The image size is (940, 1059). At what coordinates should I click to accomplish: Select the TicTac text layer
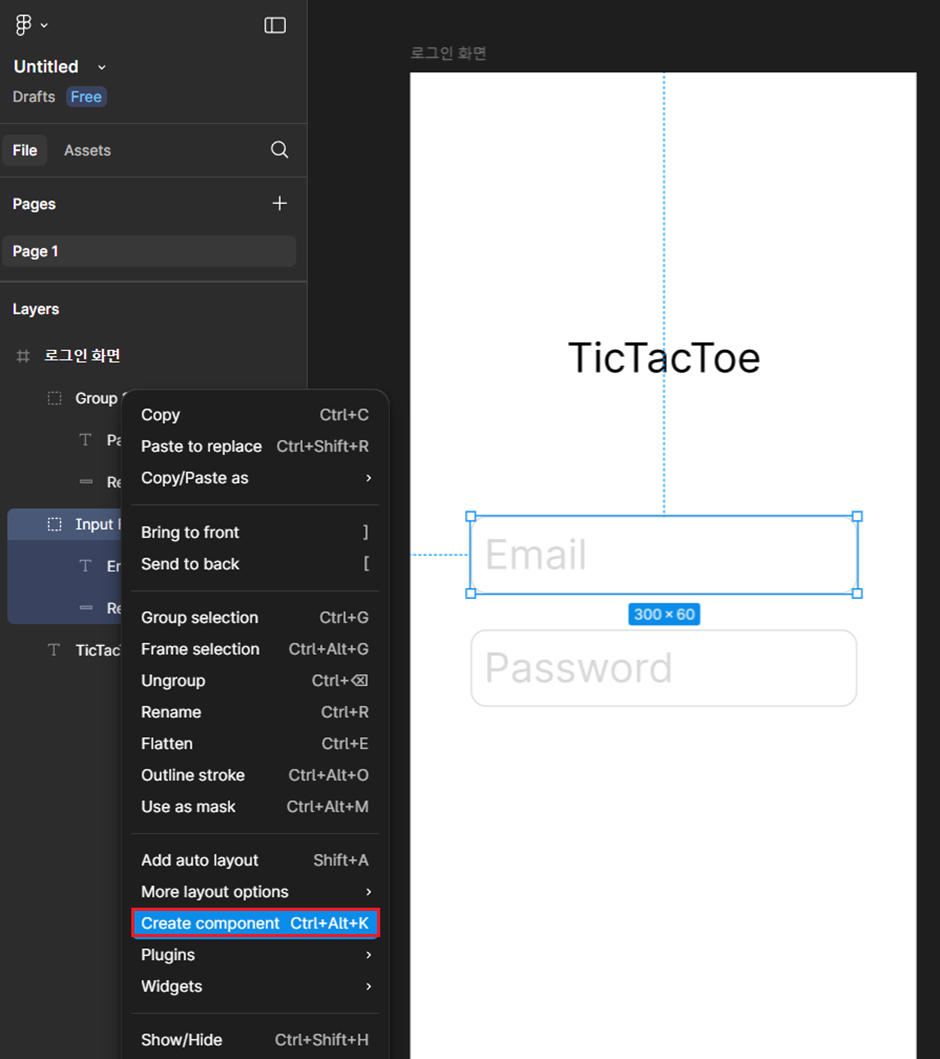(x=98, y=650)
